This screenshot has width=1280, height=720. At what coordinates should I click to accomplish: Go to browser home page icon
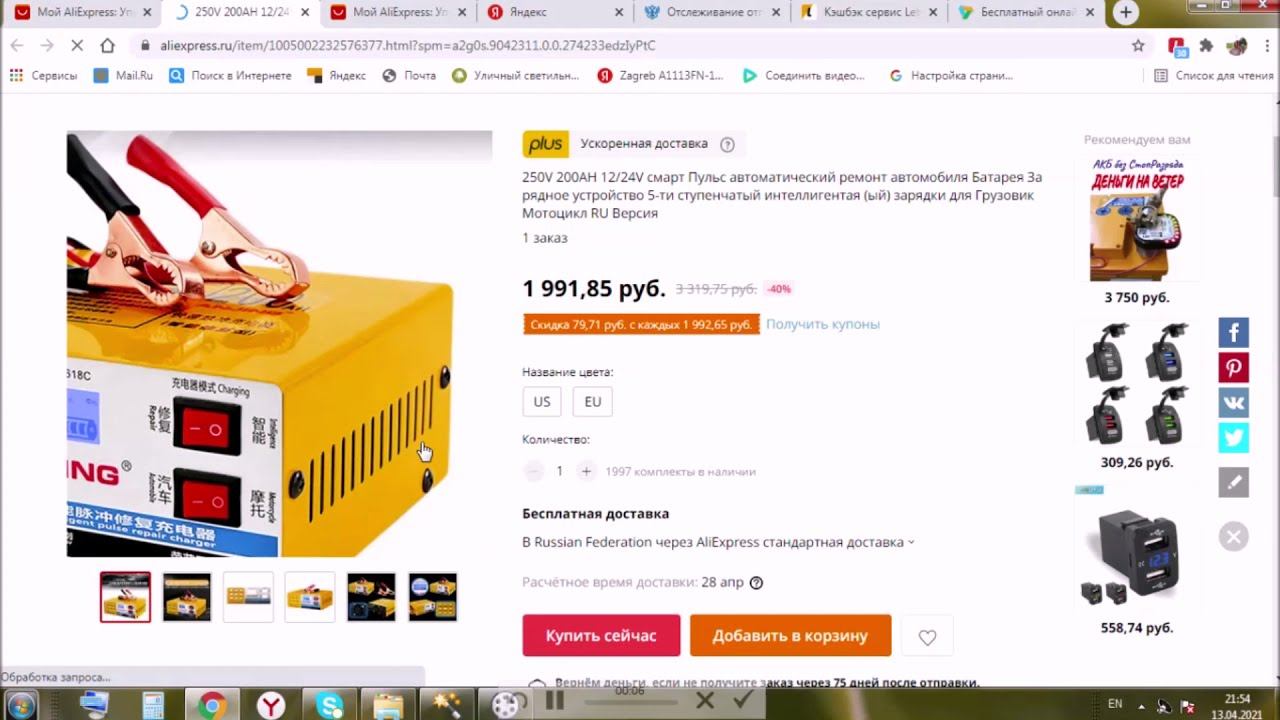click(107, 45)
